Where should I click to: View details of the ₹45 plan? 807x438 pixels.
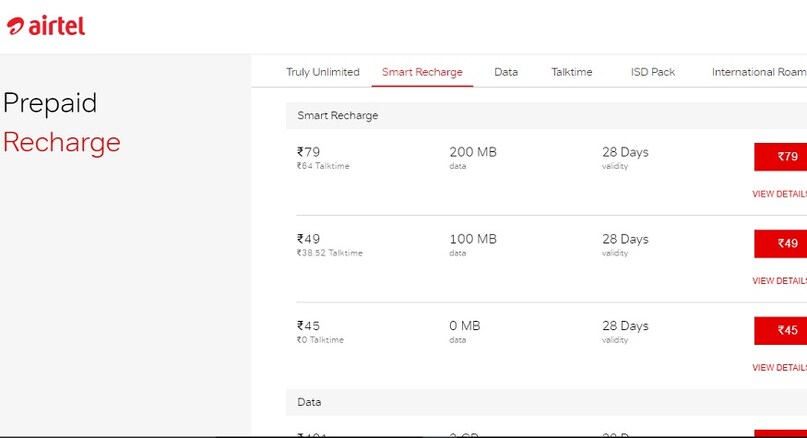[778, 368]
